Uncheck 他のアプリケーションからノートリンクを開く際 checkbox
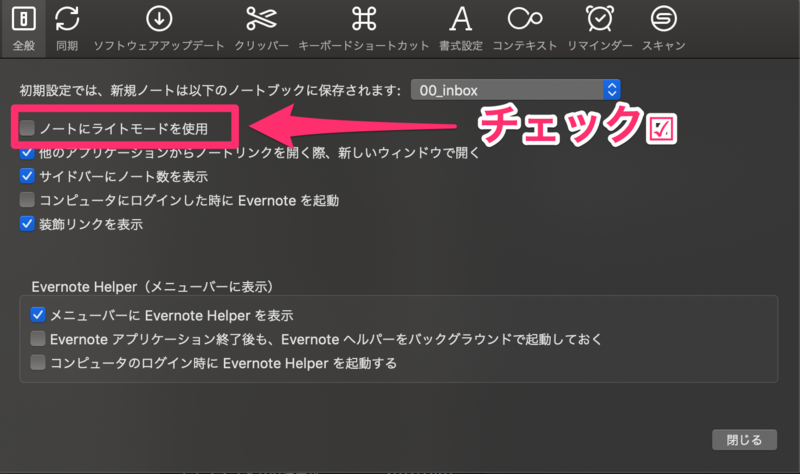The image size is (800, 474). (27, 152)
